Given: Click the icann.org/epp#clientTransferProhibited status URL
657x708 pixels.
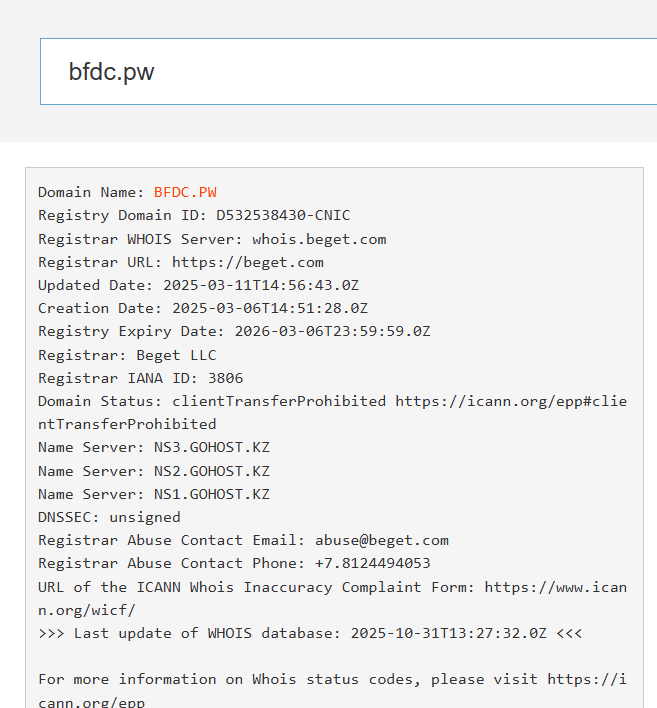Looking at the screenshot, I should pos(511,401).
